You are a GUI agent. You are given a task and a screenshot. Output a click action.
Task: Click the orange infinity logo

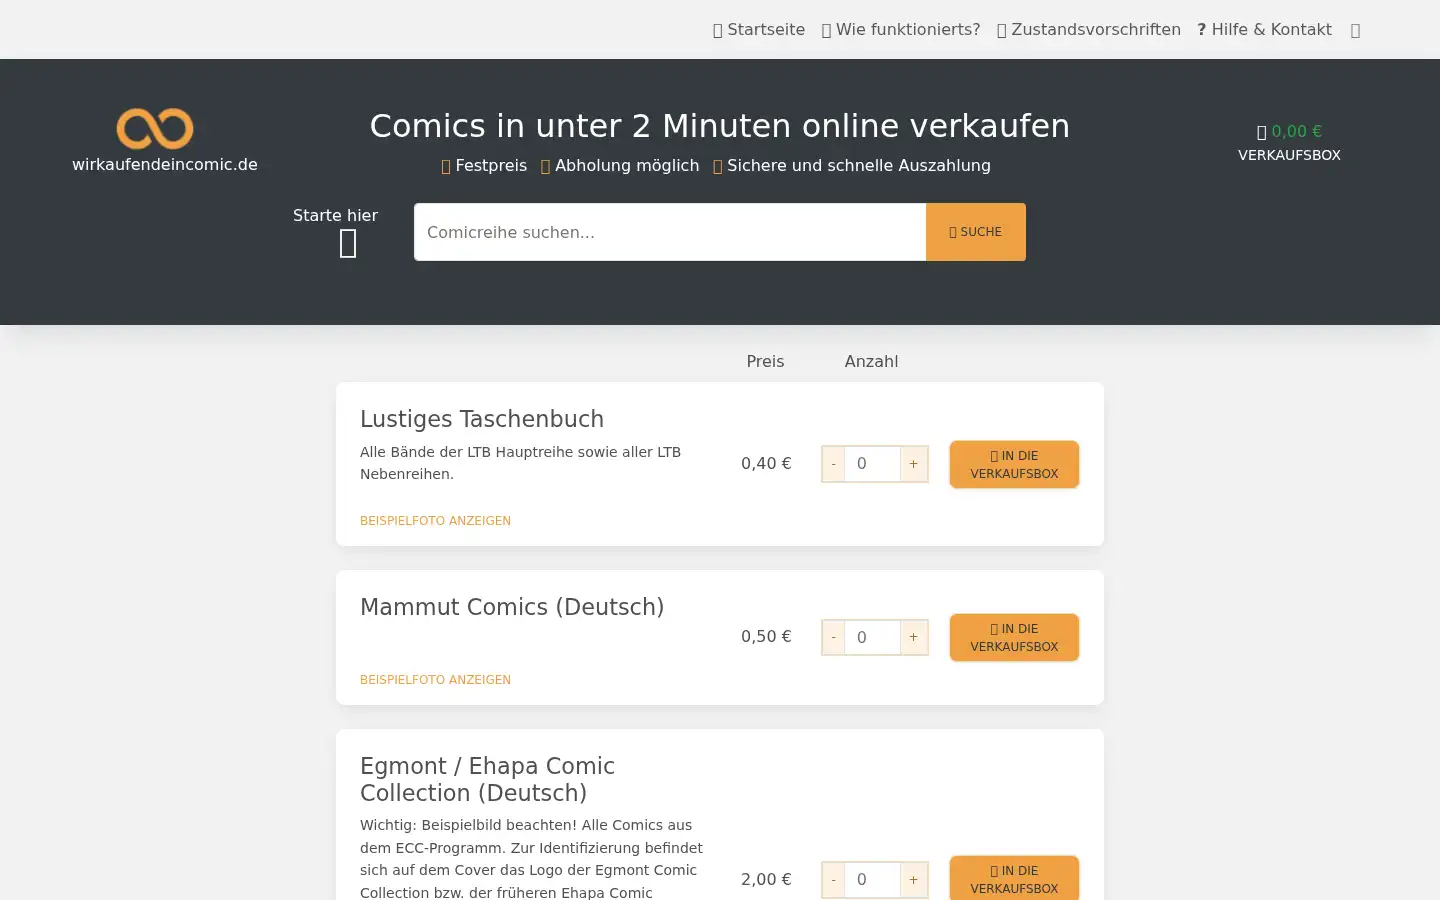[x=155, y=128]
